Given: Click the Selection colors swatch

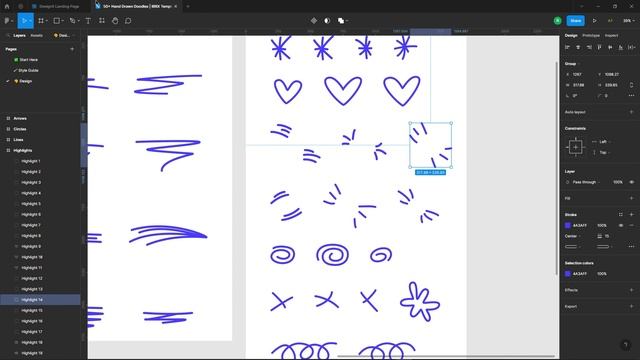Looking at the screenshot, I should tap(567, 274).
